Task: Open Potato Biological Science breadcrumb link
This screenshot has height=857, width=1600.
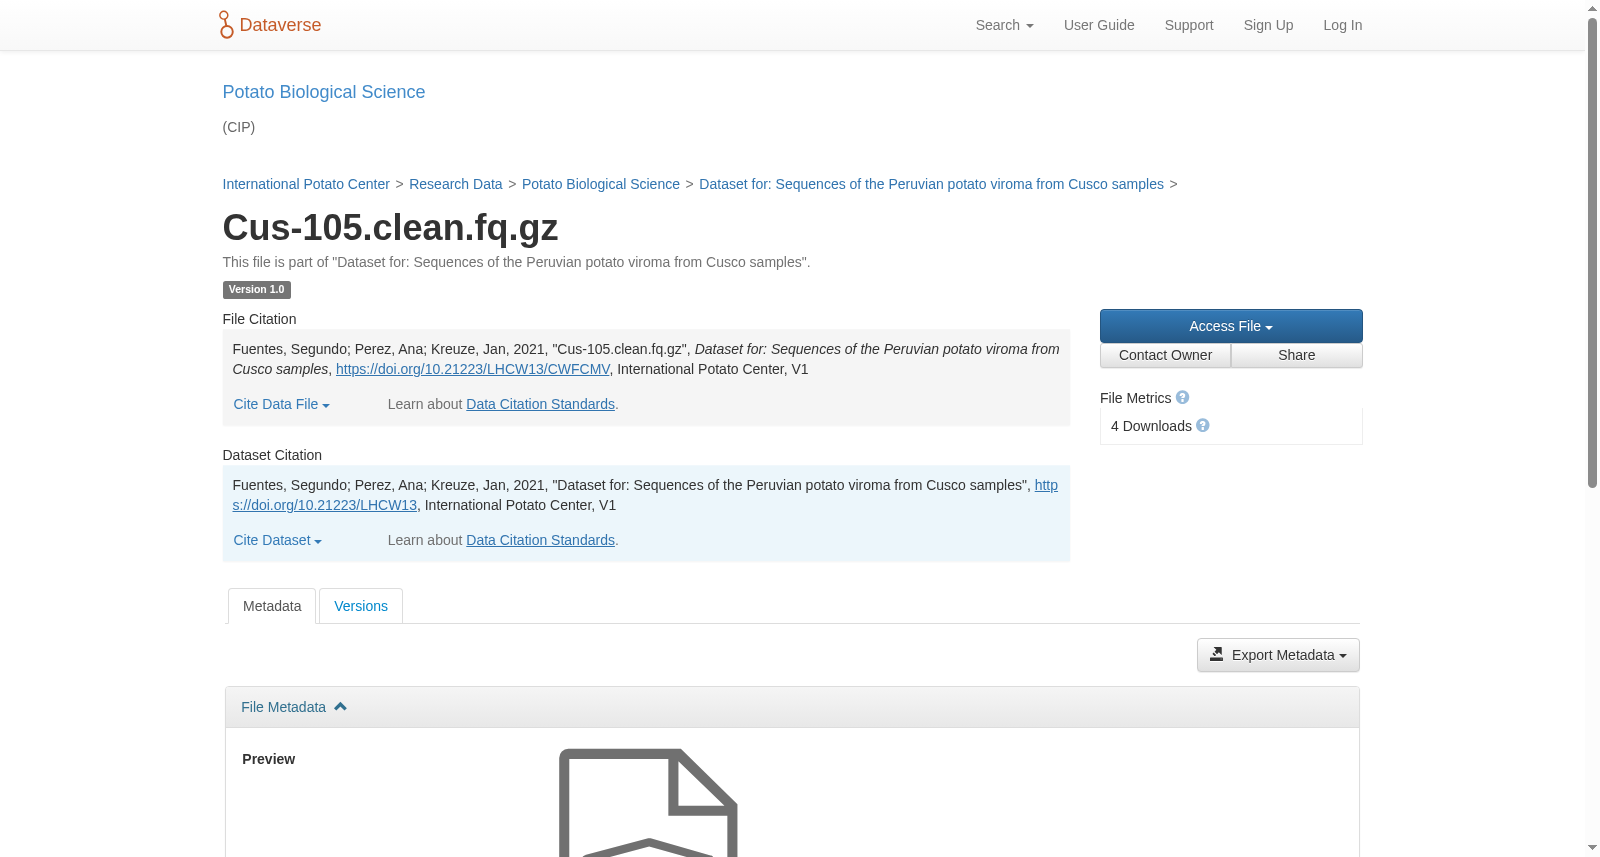Action: click(601, 184)
